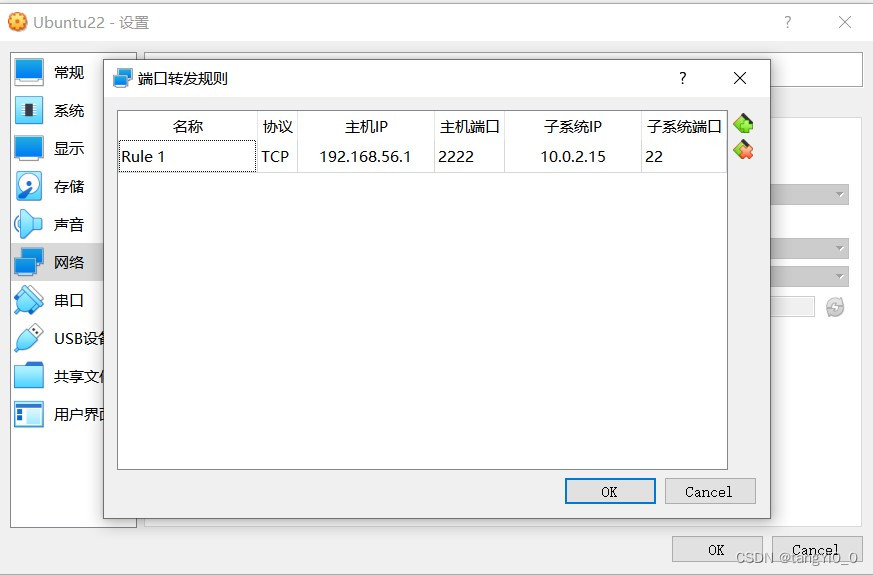Click Cancel in the Ubuntu22 settings window
The height and width of the screenshot is (575, 873).
point(817,549)
